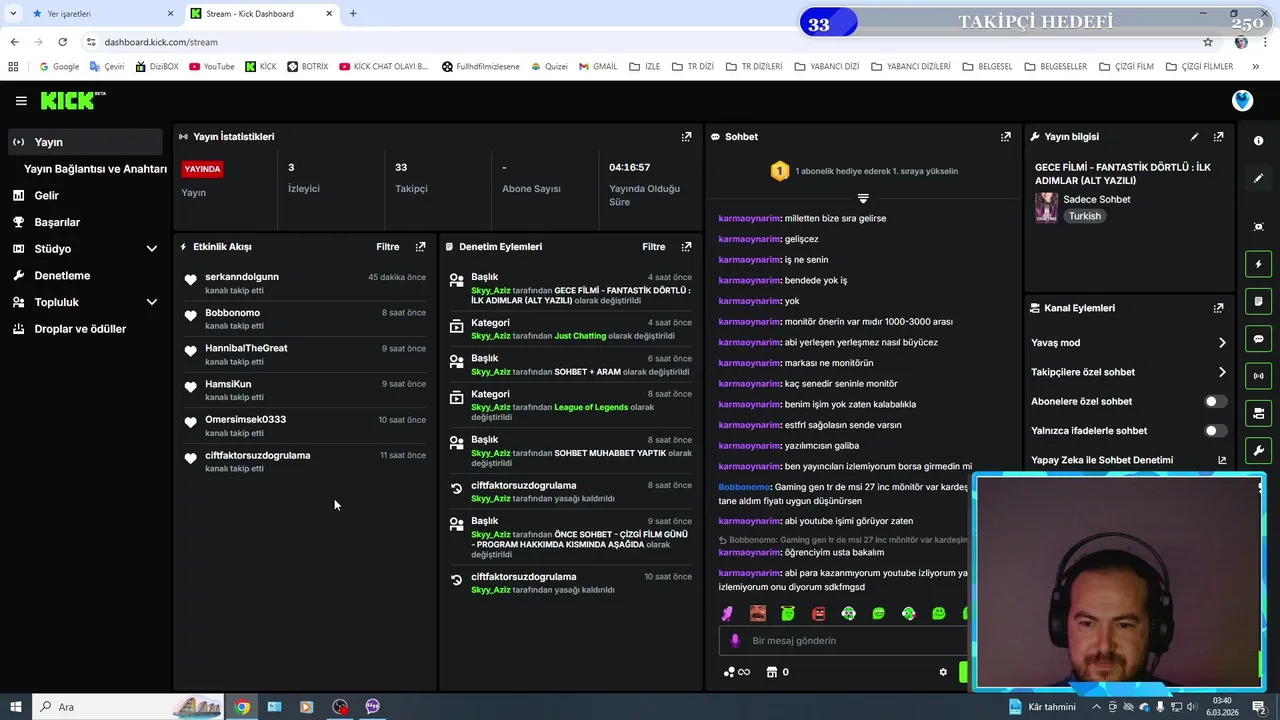Open the Windows Start menu
The width and height of the screenshot is (1280, 720).
(15, 707)
